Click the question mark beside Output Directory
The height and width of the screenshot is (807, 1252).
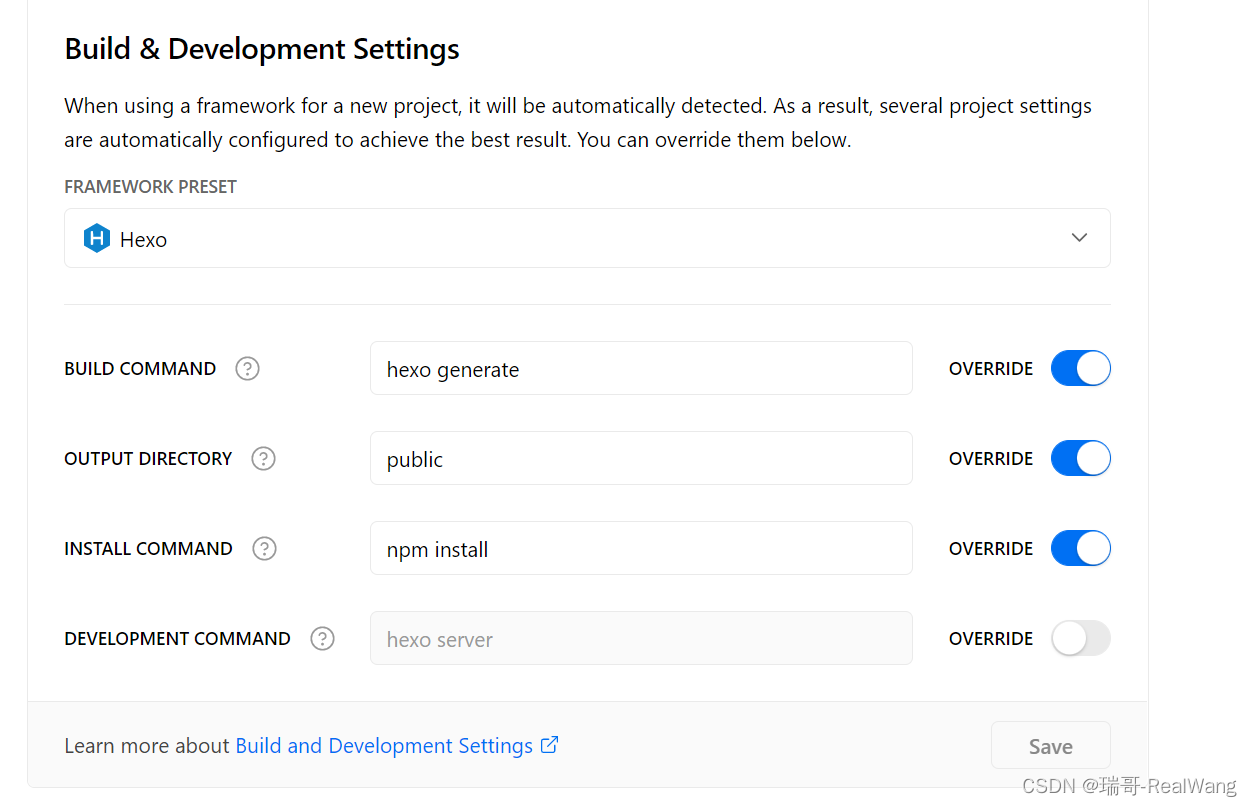pyautogui.click(x=263, y=458)
